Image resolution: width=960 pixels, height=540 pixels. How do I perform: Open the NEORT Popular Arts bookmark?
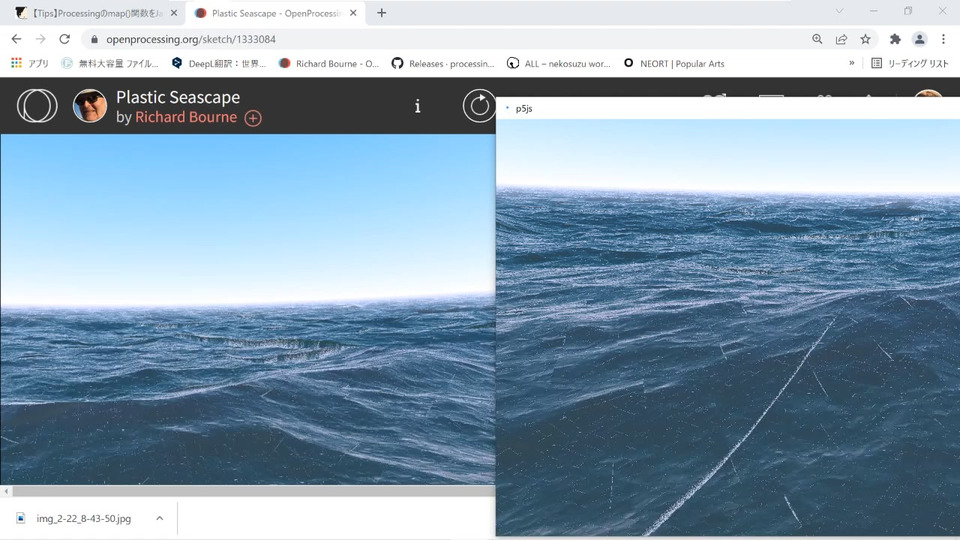(673, 63)
